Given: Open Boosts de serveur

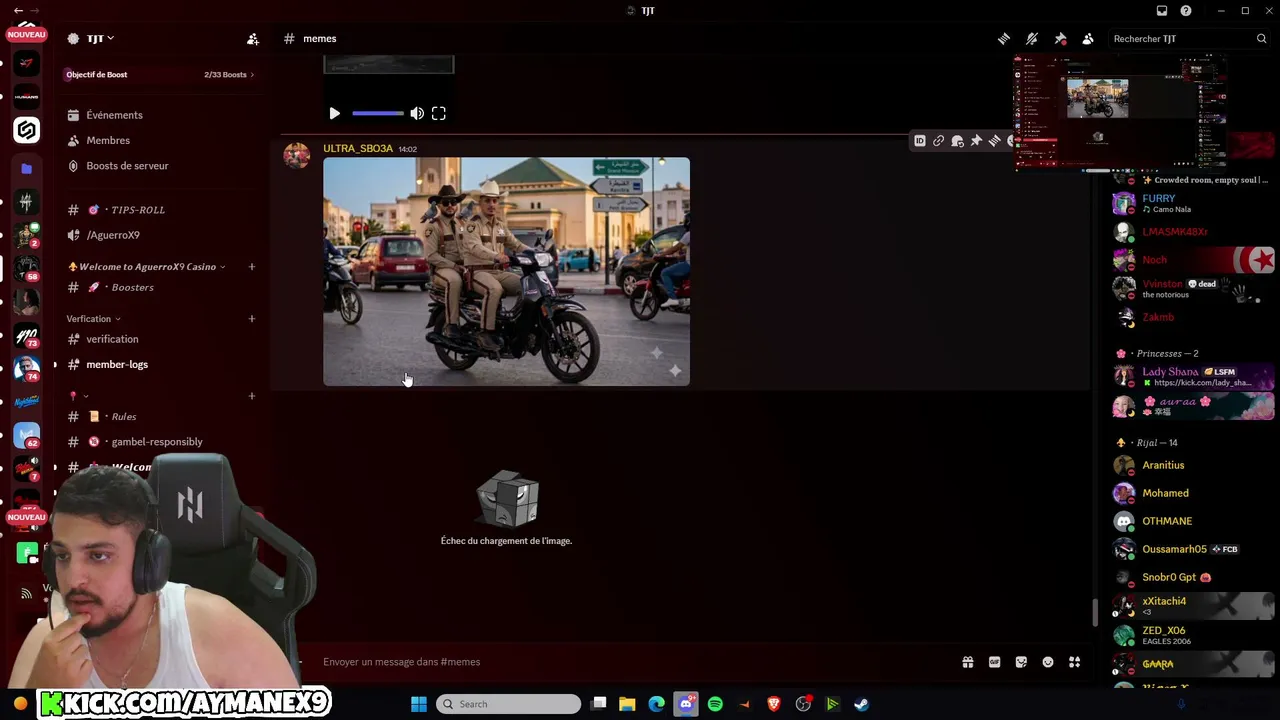Looking at the screenshot, I should point(127,166).
